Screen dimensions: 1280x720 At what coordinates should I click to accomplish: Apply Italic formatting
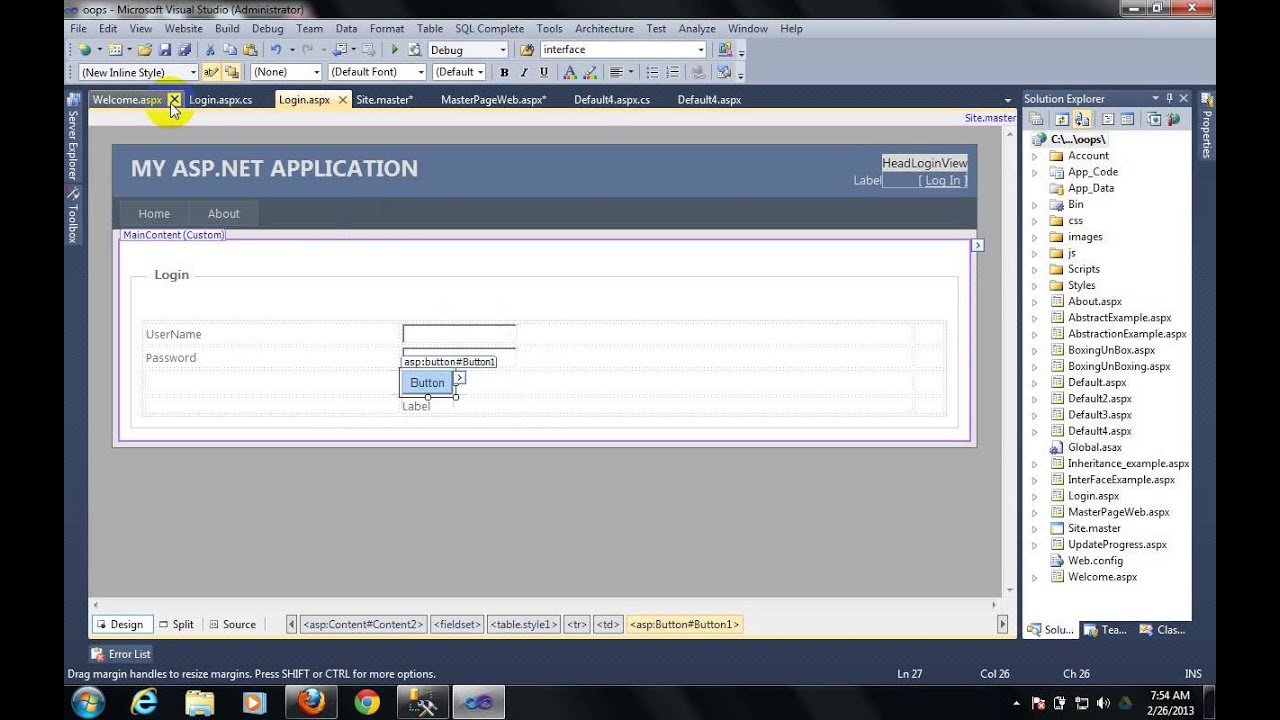pos(523,72)
